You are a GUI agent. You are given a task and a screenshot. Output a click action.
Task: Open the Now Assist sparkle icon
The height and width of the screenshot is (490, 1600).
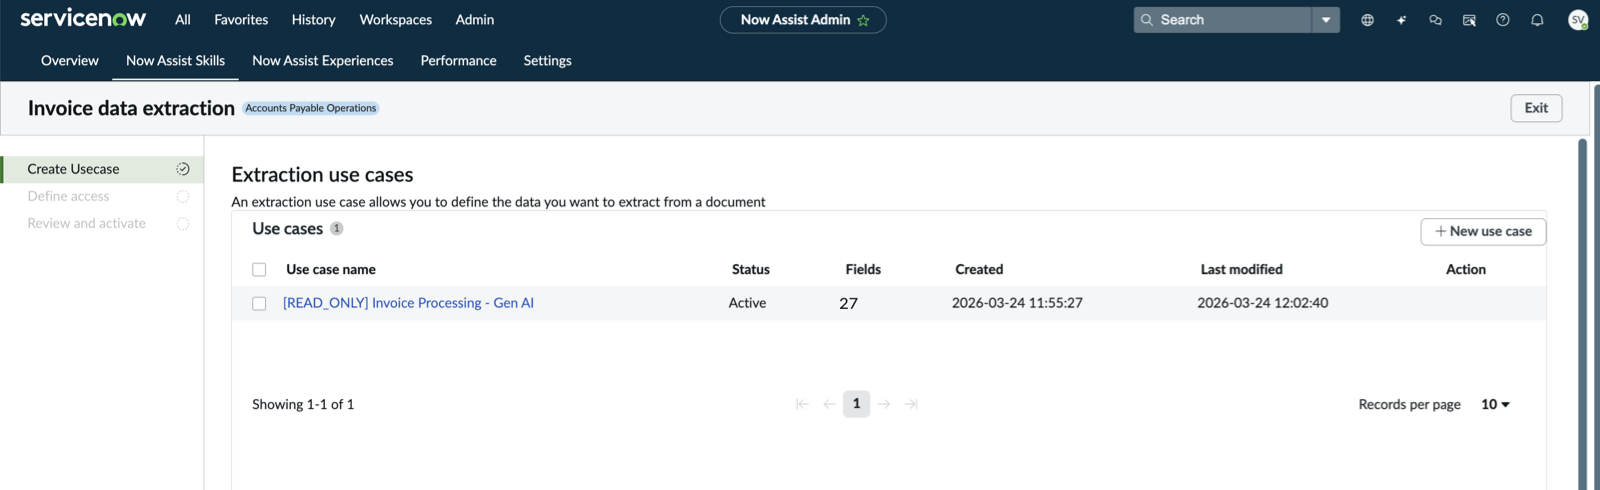coord(1401,20)
